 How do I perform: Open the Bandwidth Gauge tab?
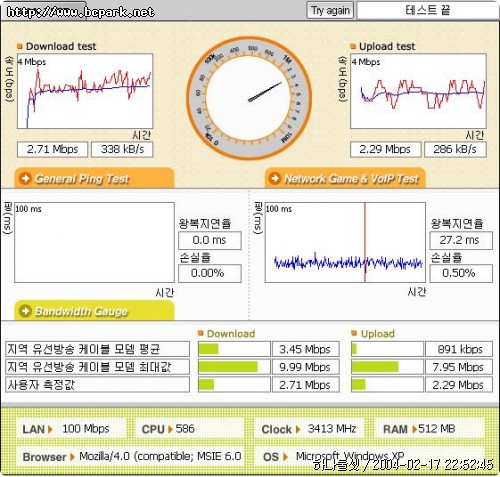click(94, 311)
